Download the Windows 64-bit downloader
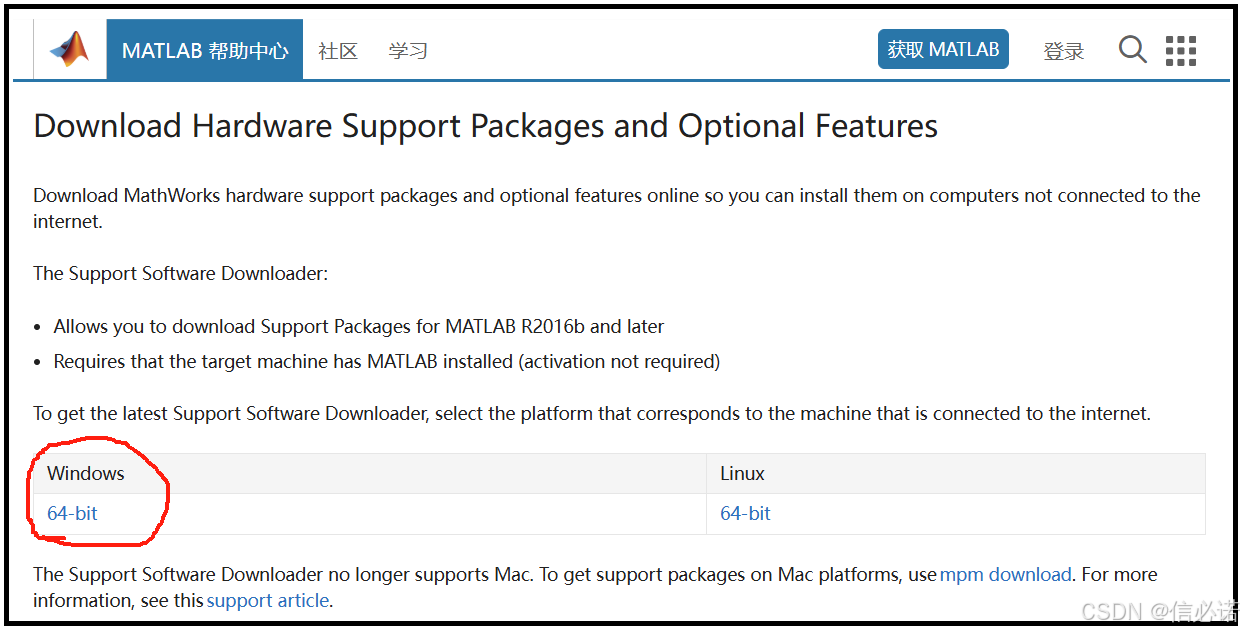The image size is (1244, 631). (x=72, y=513)
